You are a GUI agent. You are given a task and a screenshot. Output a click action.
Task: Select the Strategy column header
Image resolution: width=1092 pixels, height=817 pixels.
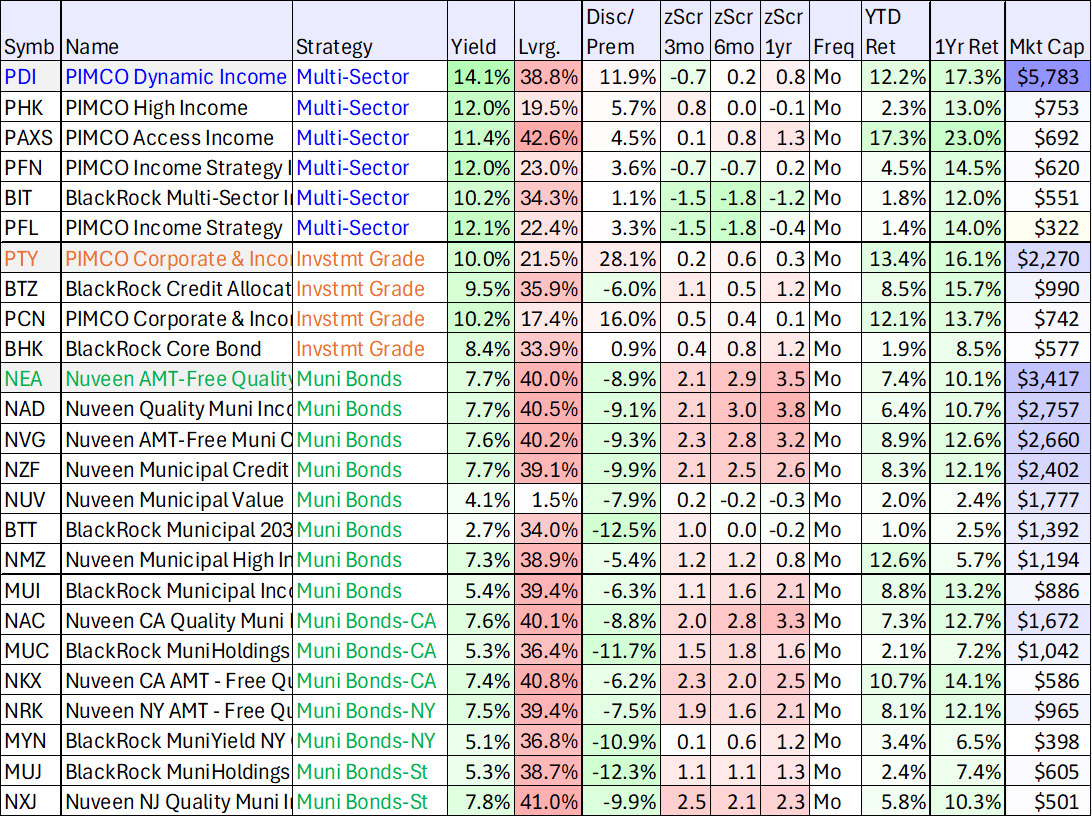point(370,31)
